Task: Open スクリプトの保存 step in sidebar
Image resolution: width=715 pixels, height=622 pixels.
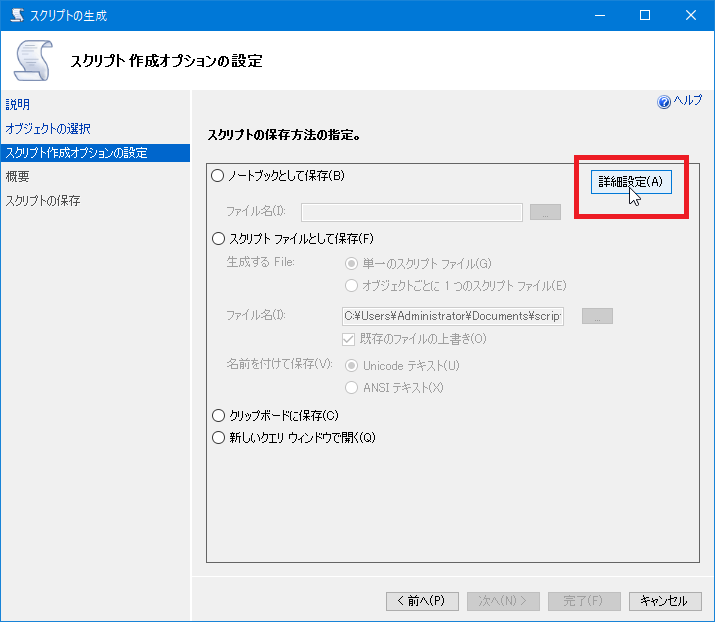Action: click(x=43, y=201)
